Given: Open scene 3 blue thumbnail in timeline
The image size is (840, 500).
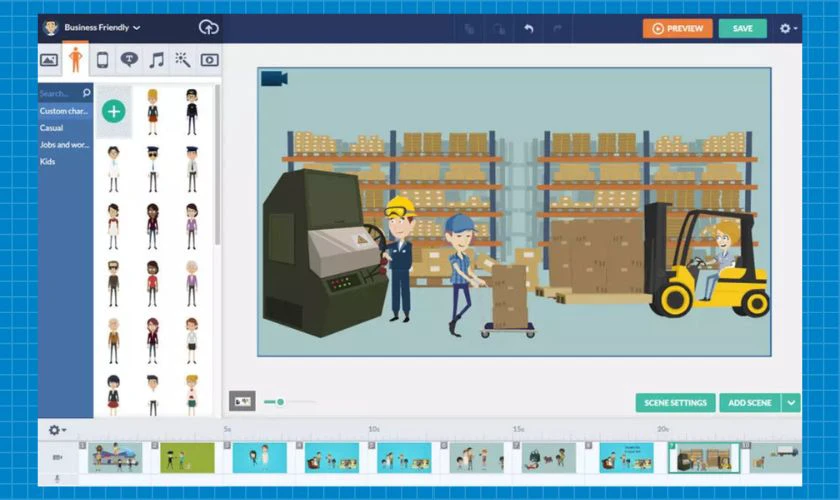Looking at the screenshot, I should click(x=260, y=458).
